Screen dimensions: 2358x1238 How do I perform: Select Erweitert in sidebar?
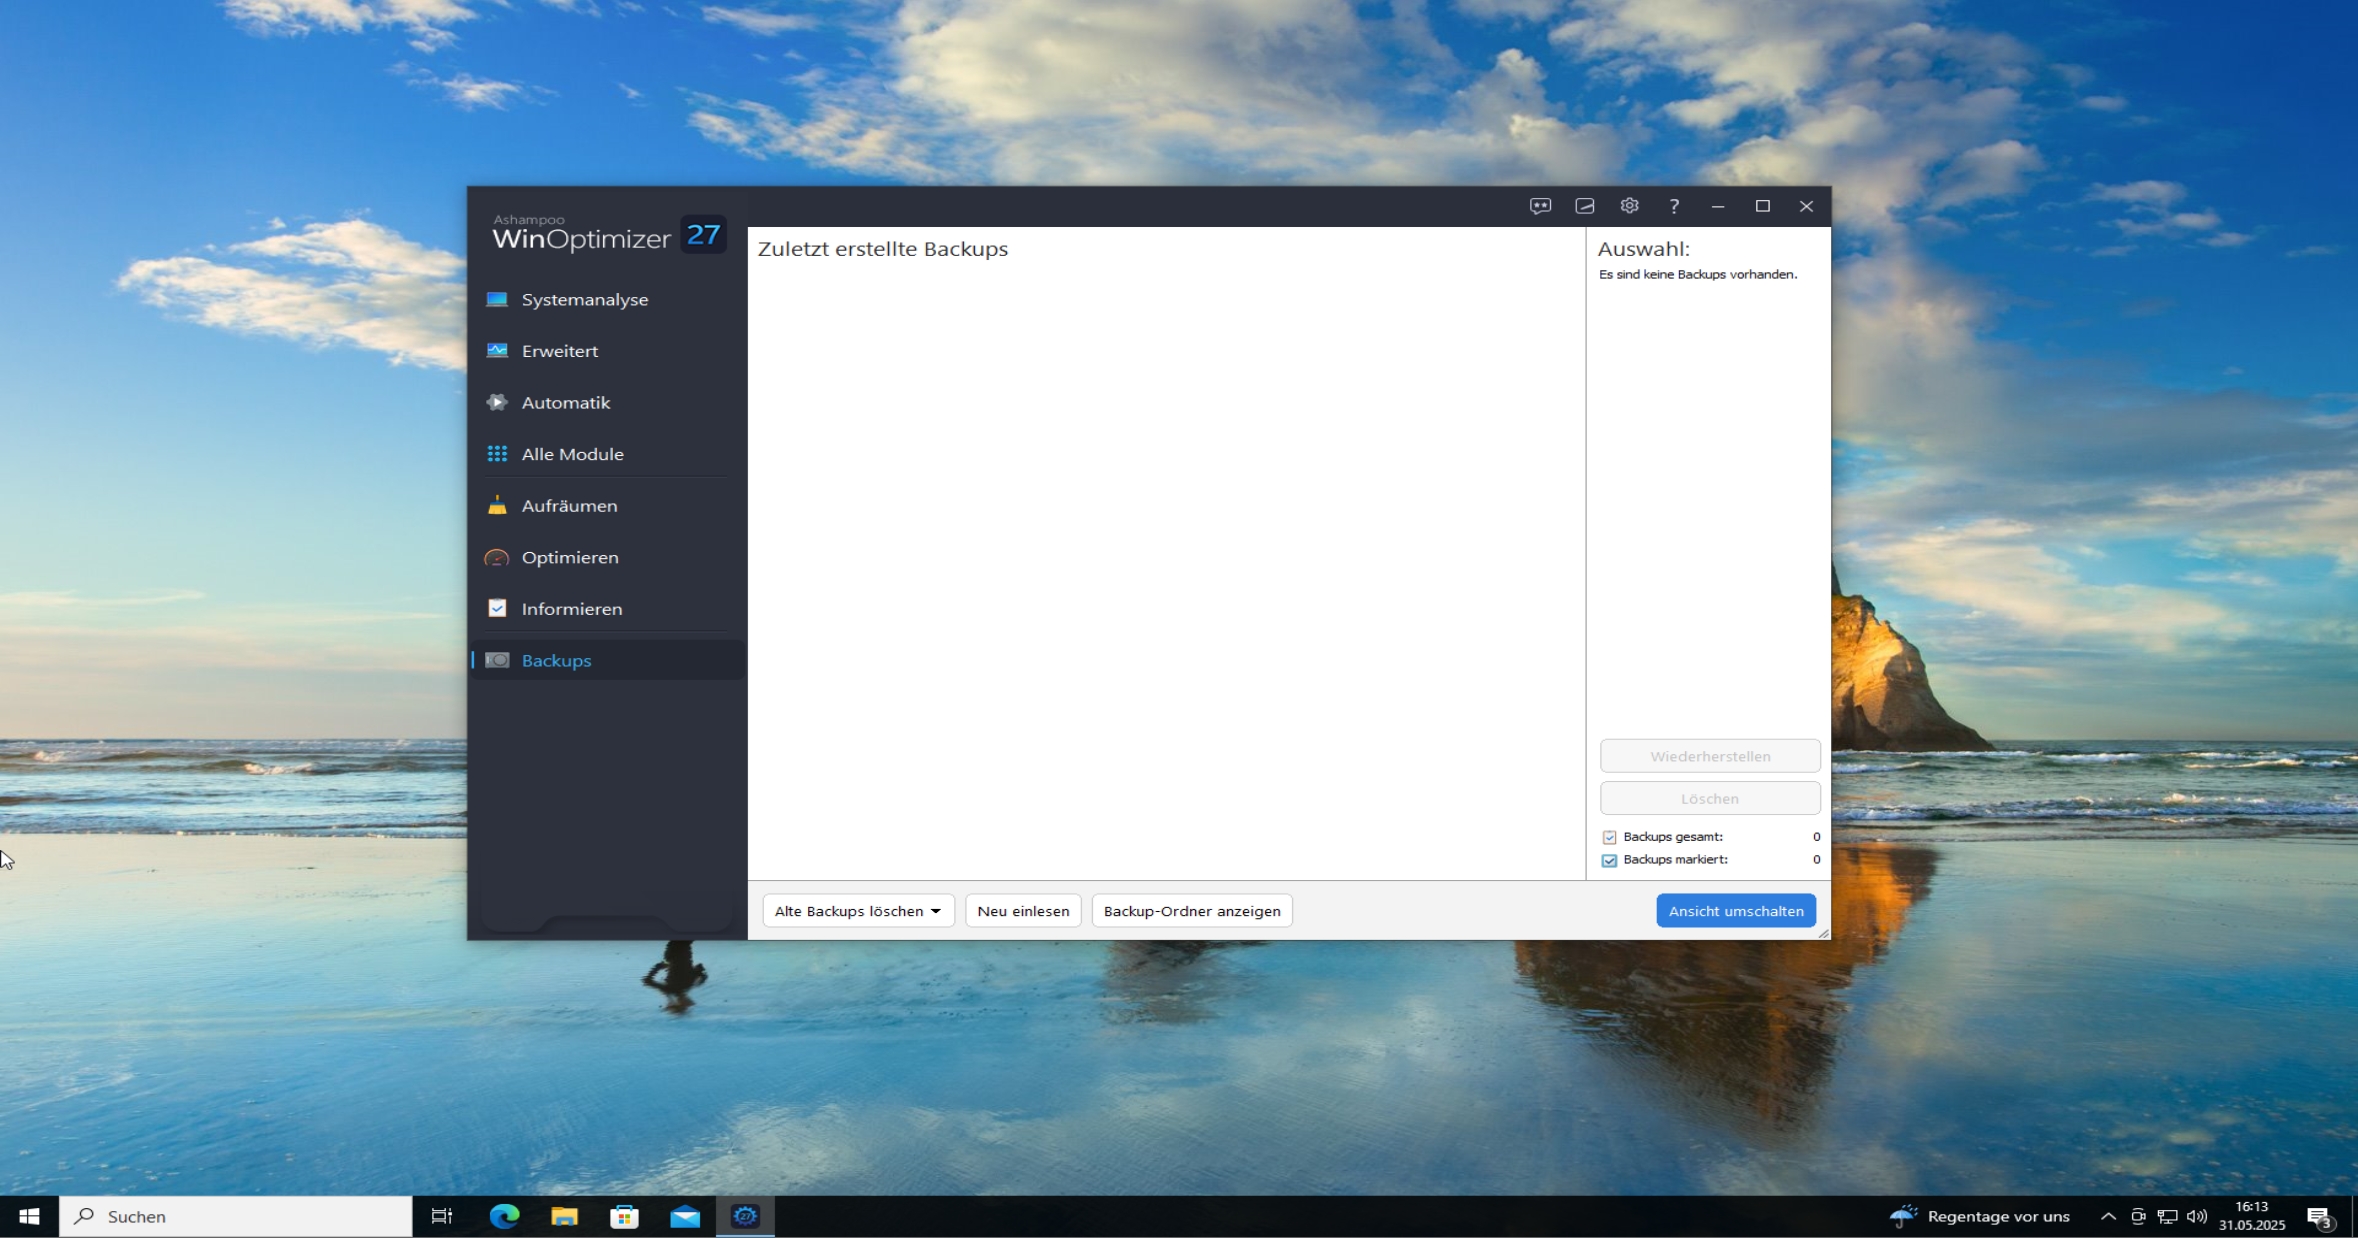click(x=609, y=351)
